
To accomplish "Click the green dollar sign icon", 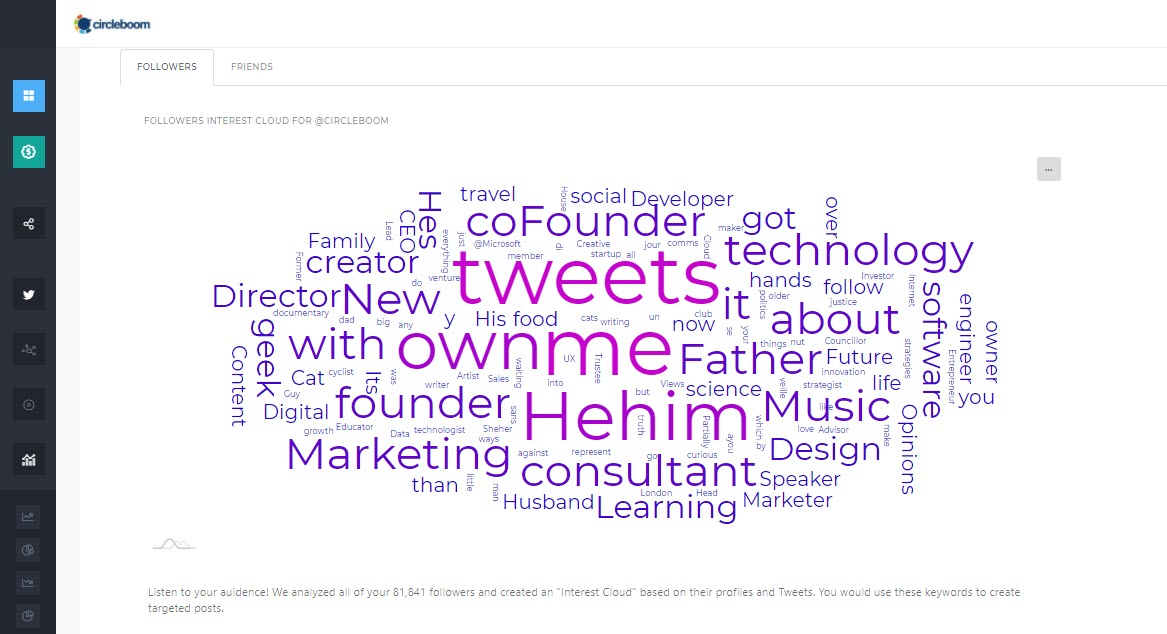I will (28, 152).
